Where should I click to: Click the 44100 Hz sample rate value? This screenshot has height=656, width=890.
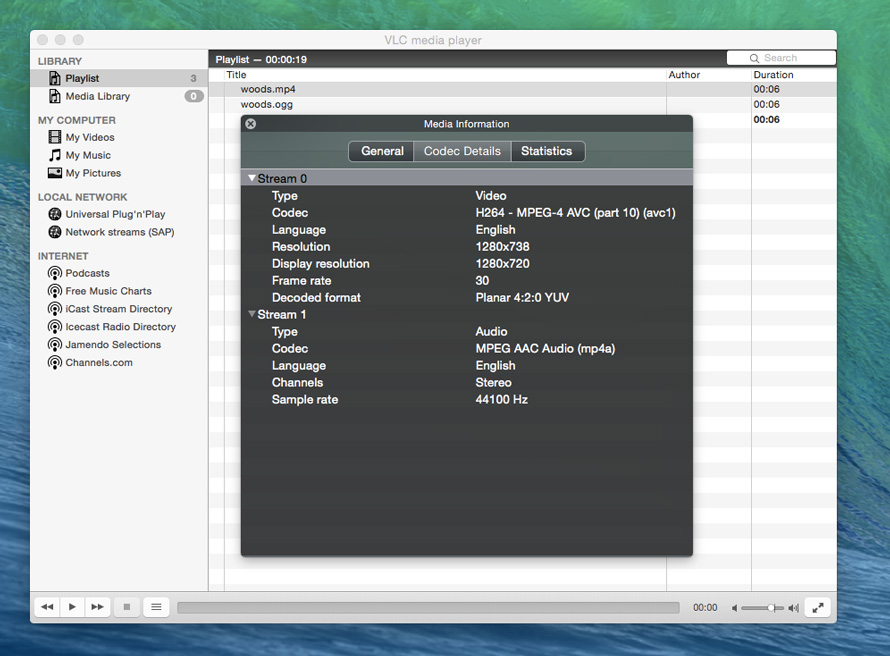502,400
